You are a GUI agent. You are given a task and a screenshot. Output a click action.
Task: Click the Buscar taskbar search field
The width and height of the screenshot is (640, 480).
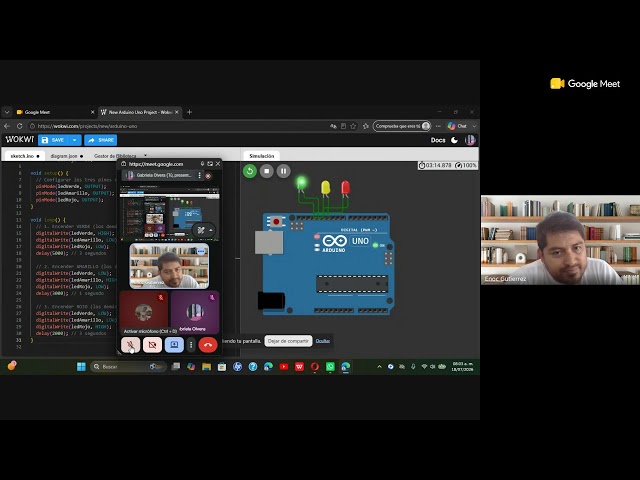(128, 367)
